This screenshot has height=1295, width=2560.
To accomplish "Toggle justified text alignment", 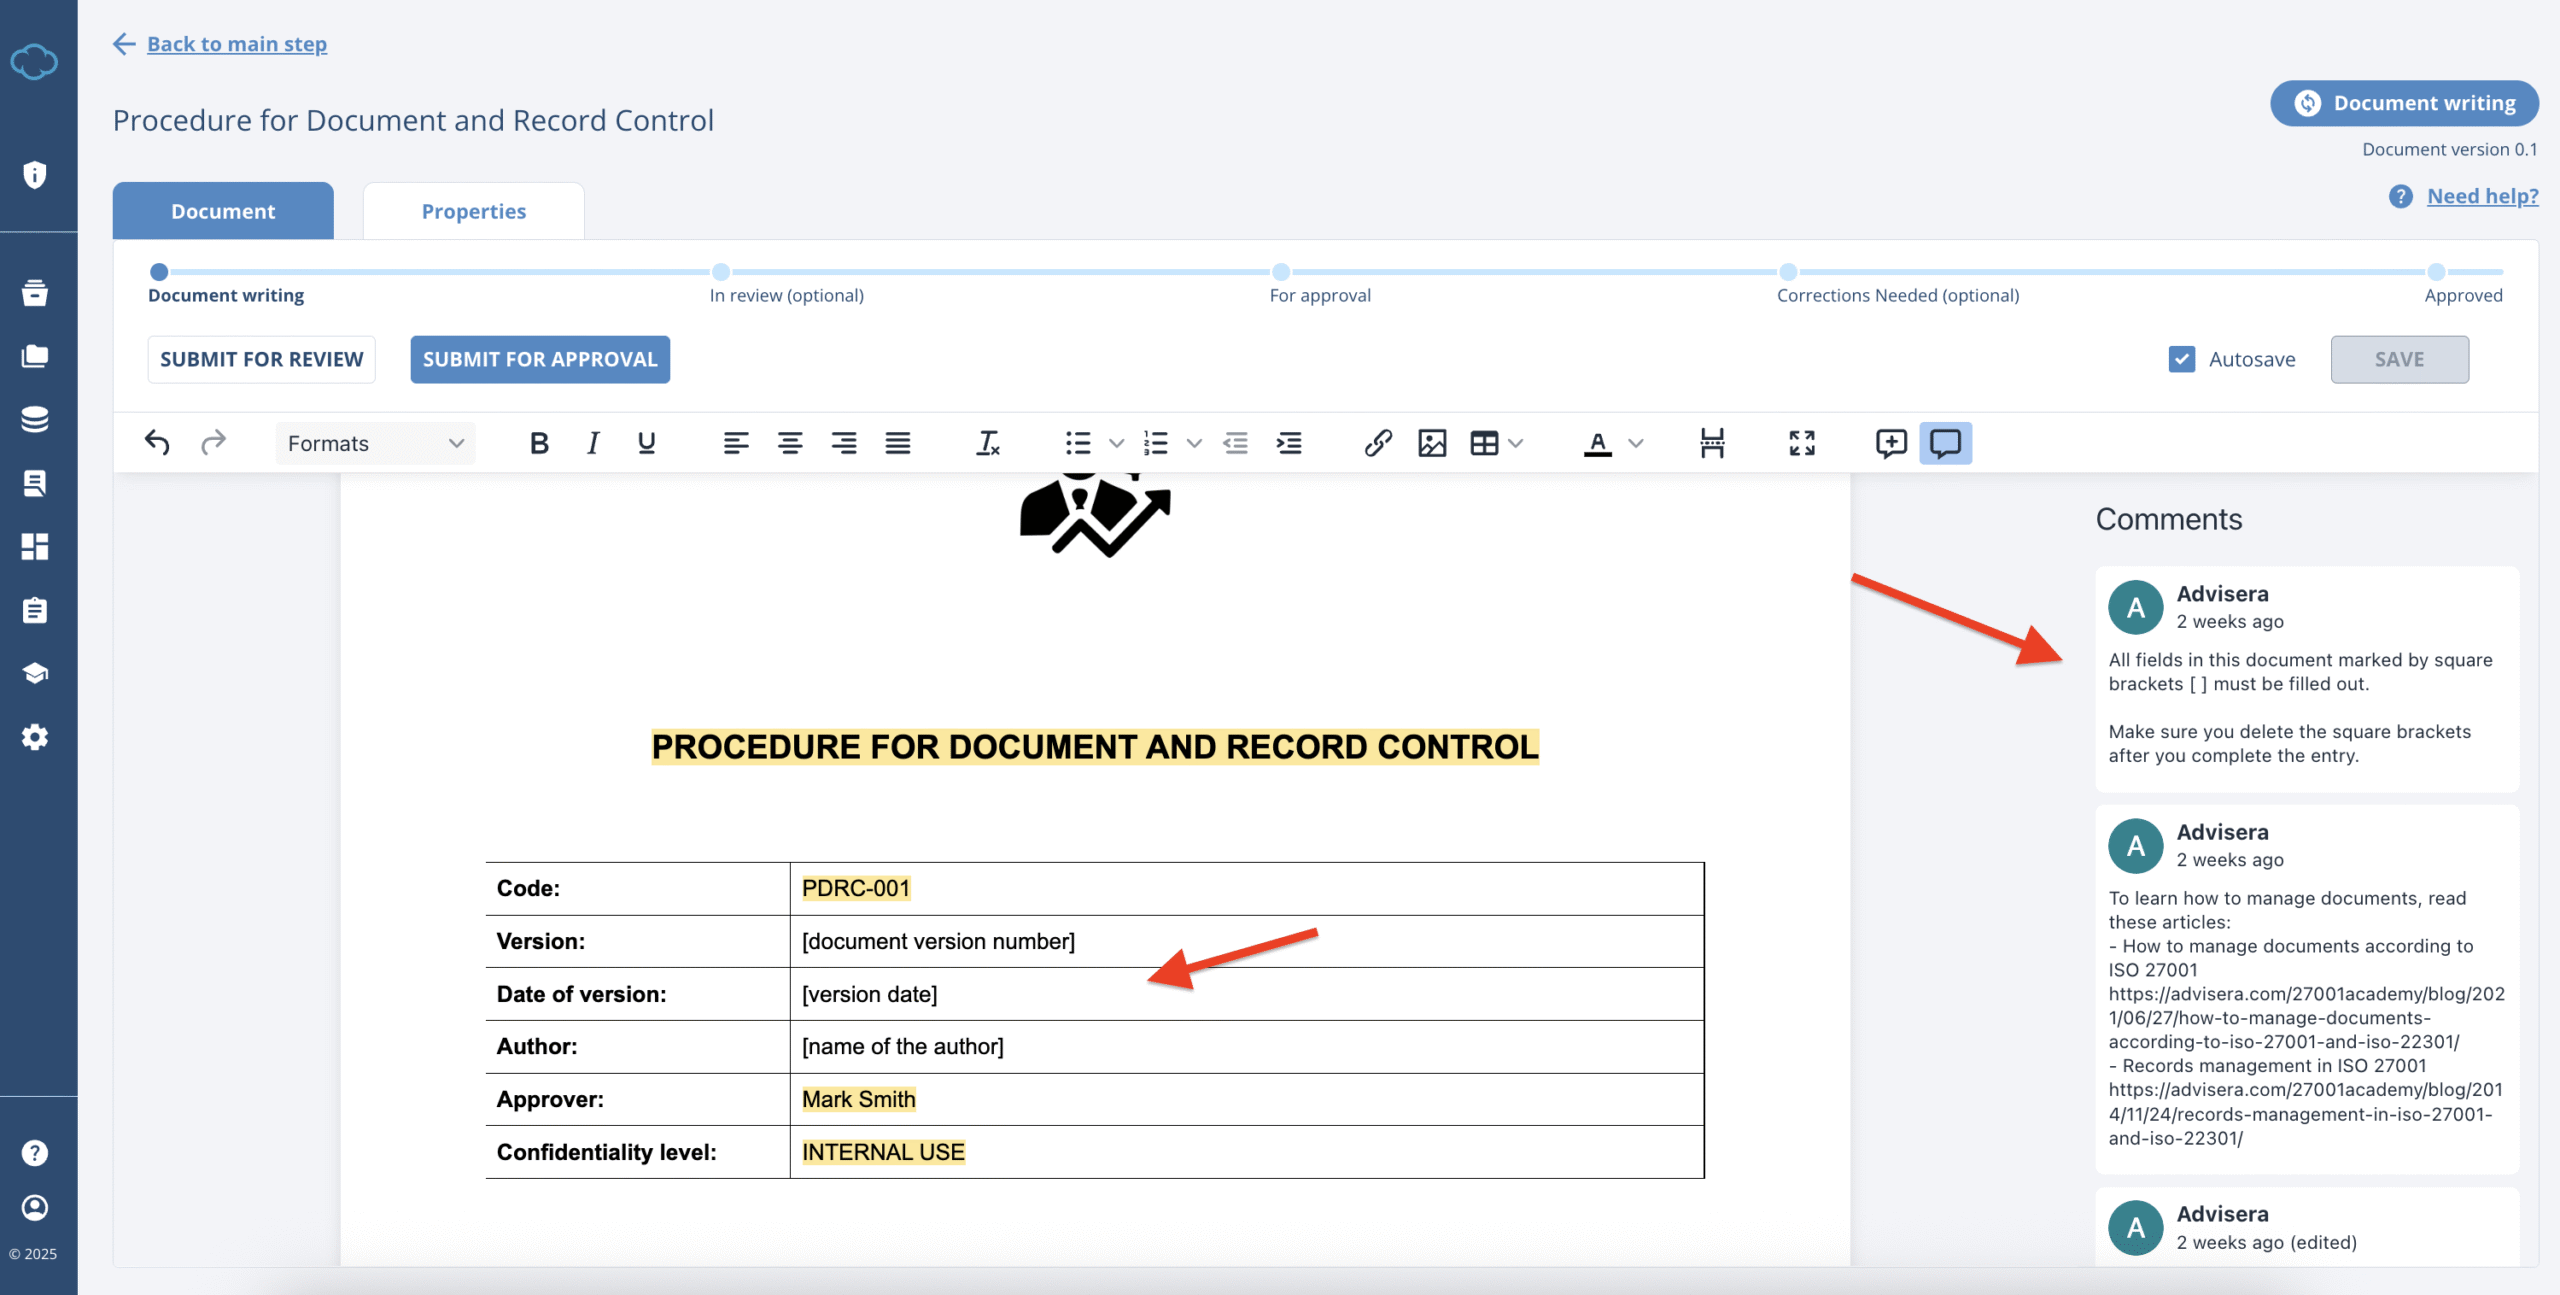I will click(898, 443).
